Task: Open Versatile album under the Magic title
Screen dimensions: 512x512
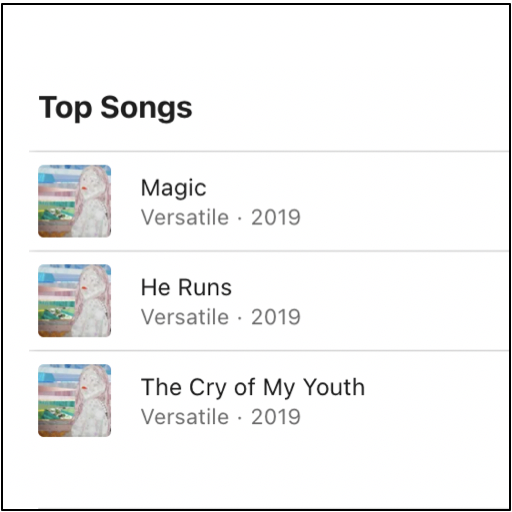Action: (x=185, y=217)
